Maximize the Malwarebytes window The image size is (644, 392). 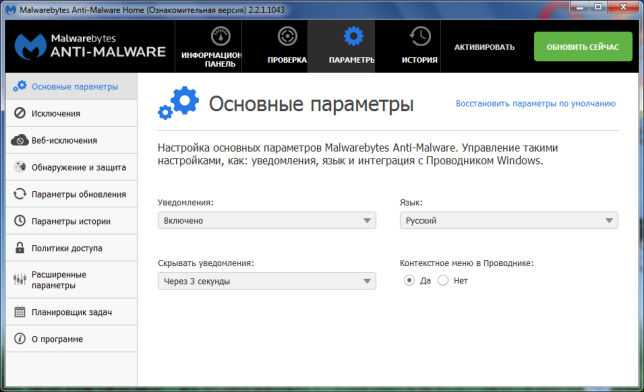(x=598, y=7)
